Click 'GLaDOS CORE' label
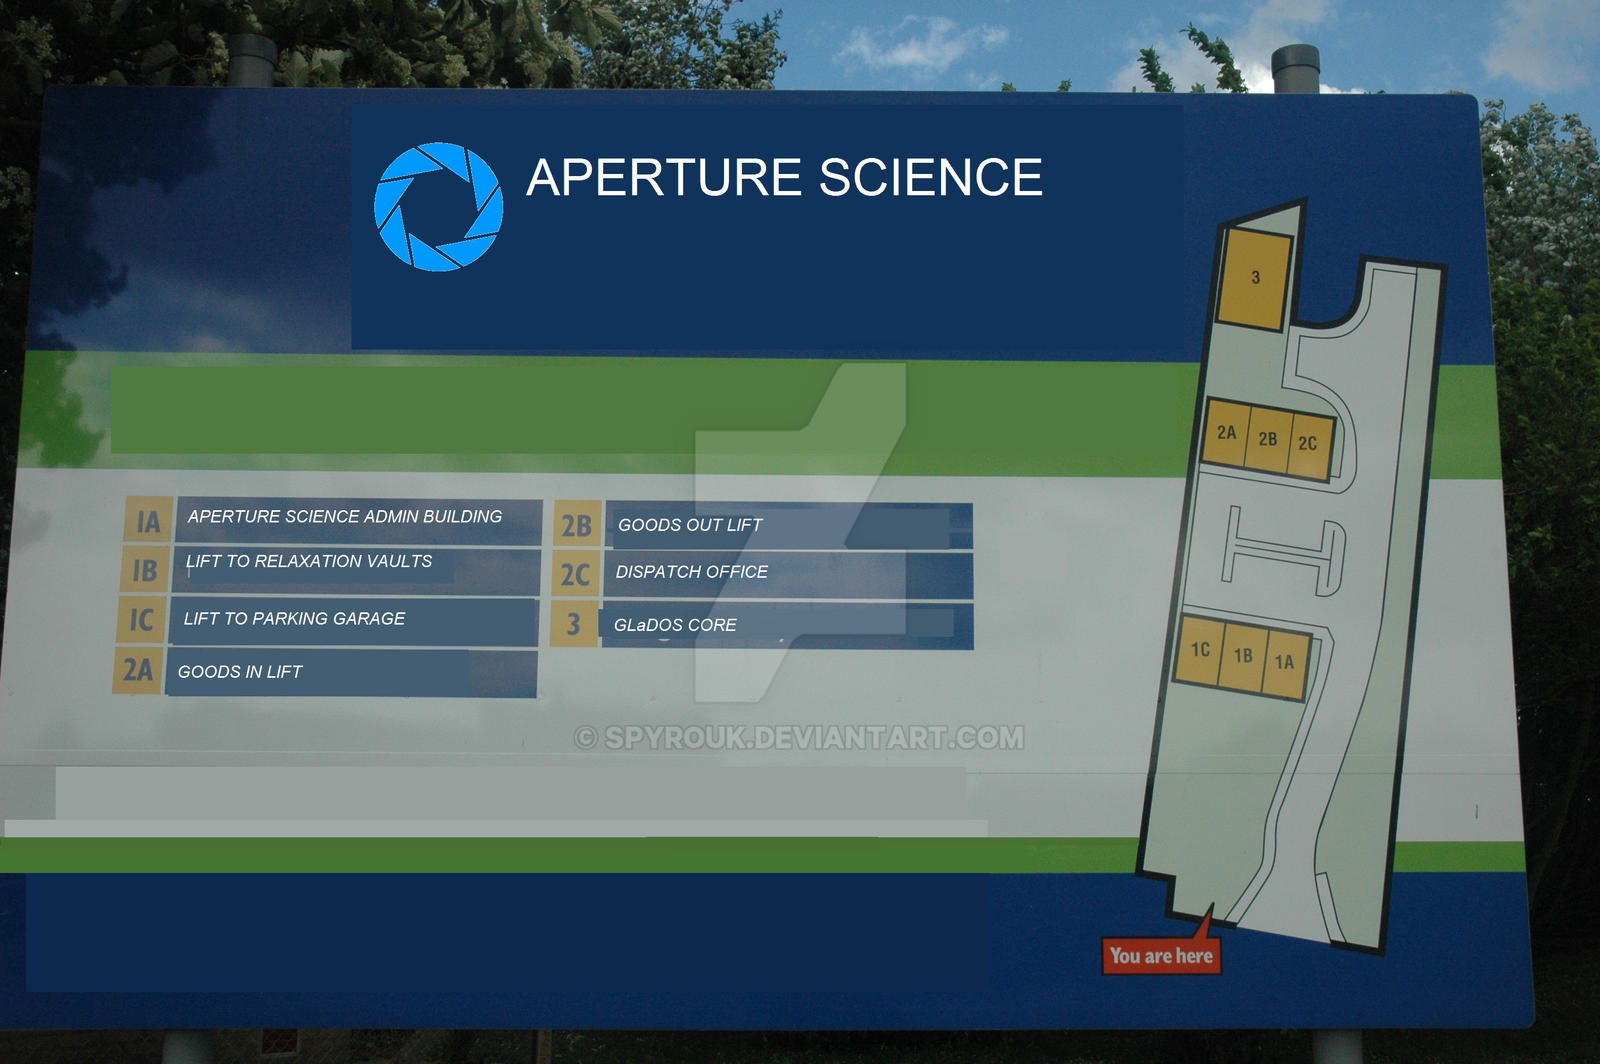Image resolution: width=1600 pixels, height=1064 pixels. (675, 625)
